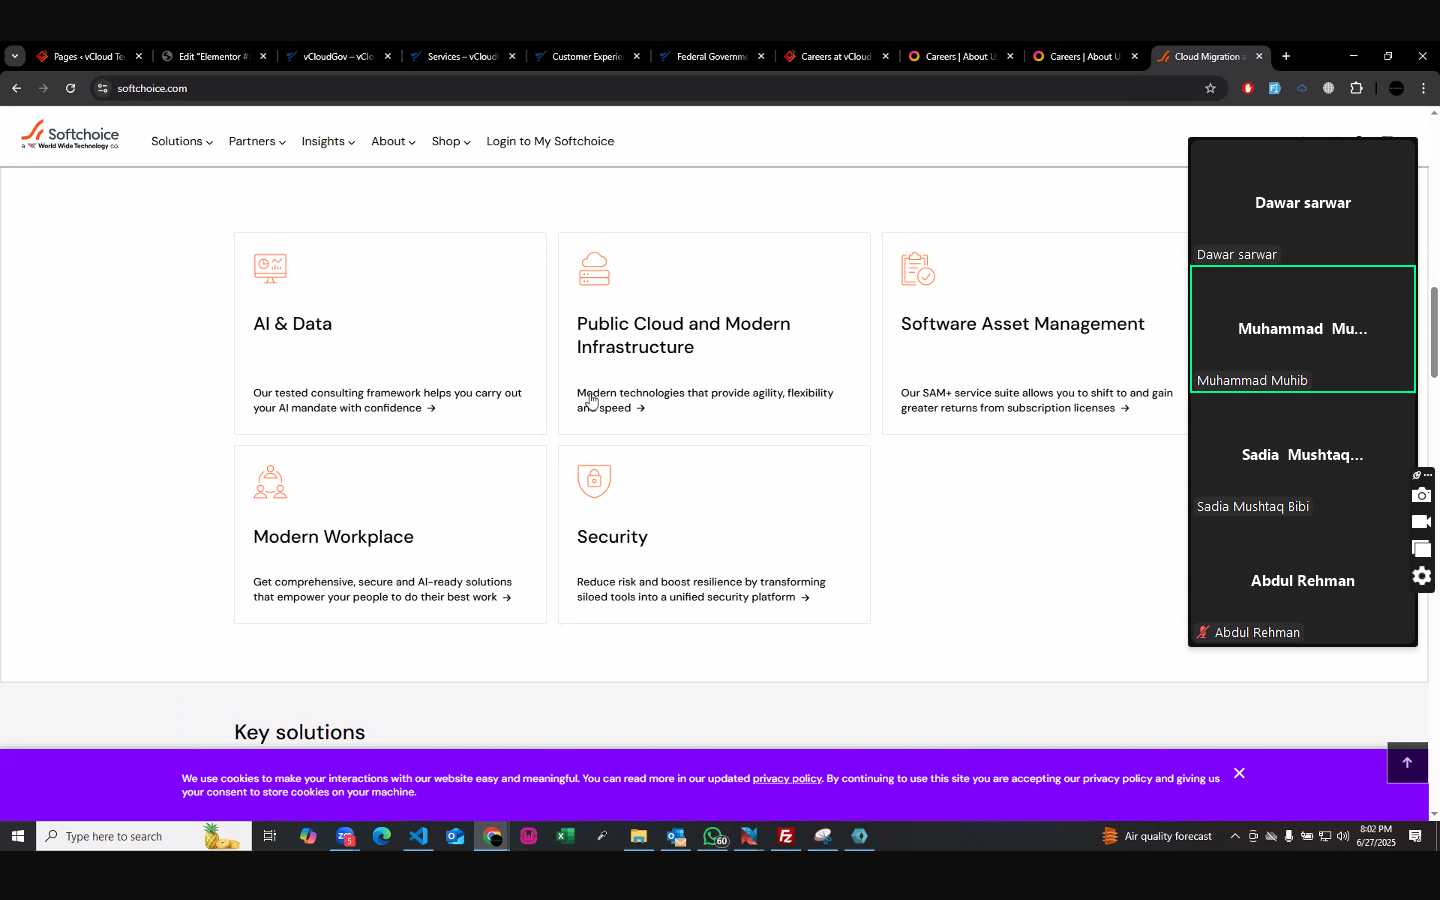Click the video camera icon in meeting toolbar
The height and width of the screenshot is (900, 1440).
pyautogui.click(x=1421, y=522)
